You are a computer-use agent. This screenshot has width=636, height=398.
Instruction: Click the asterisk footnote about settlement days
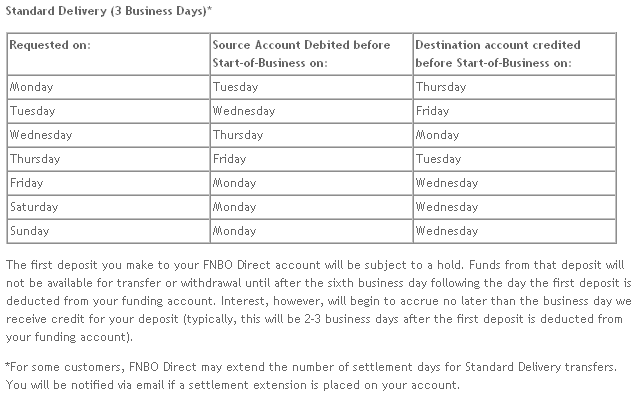click(x=311, y=367)
